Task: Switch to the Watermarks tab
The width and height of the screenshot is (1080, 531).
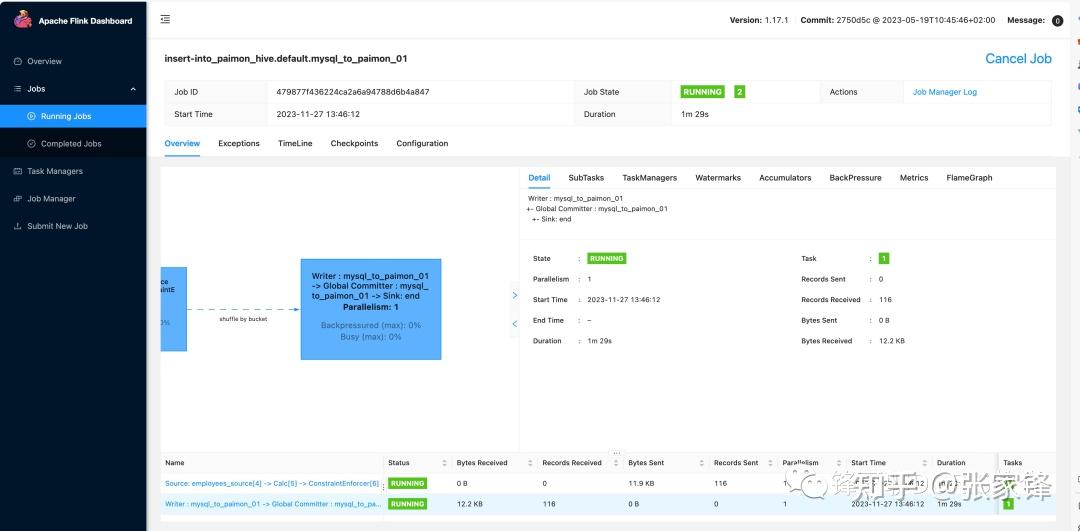Action: coord(718,178)
